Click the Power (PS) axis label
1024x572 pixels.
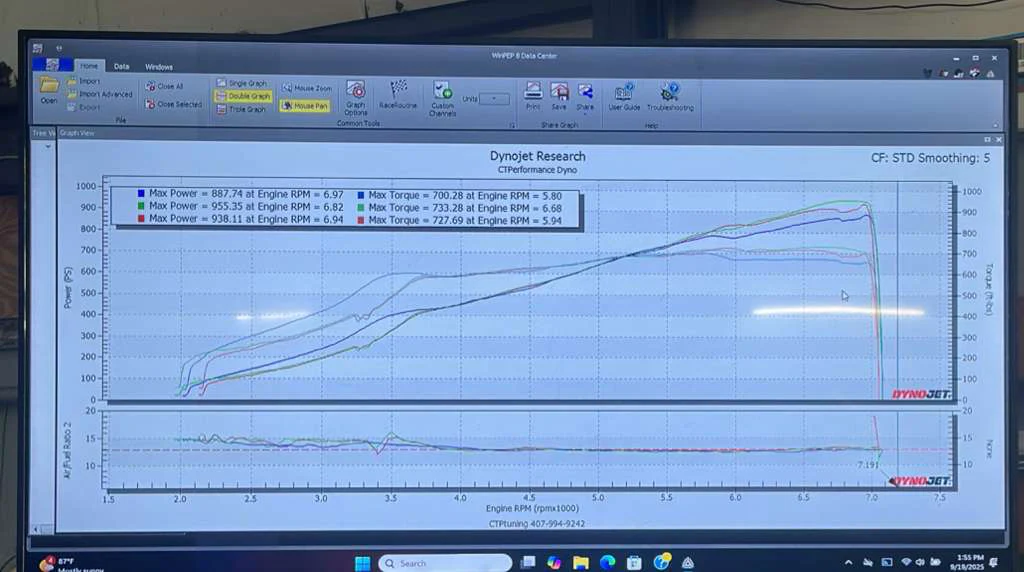[x=68, y=288]
